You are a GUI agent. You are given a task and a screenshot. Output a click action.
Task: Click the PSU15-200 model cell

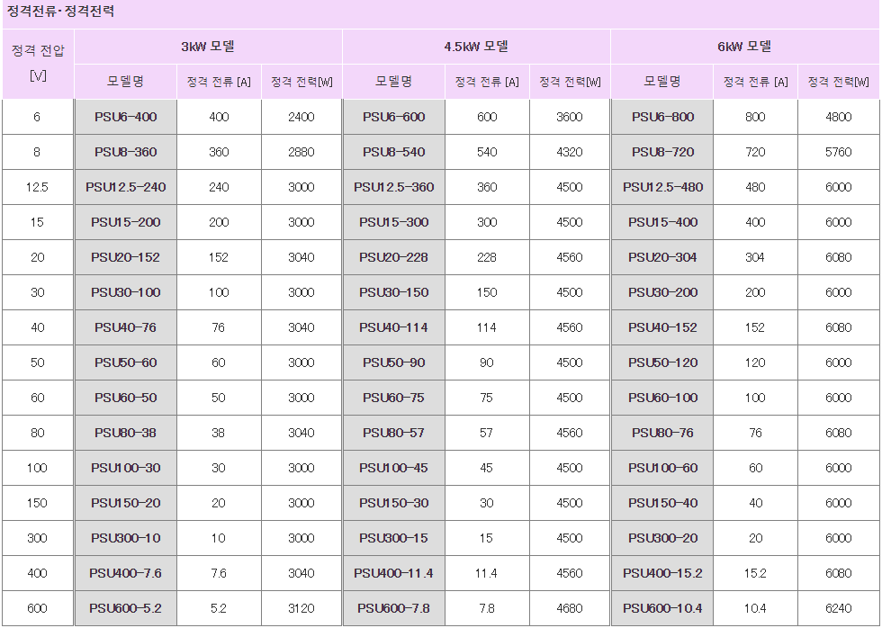click(126, 222)
